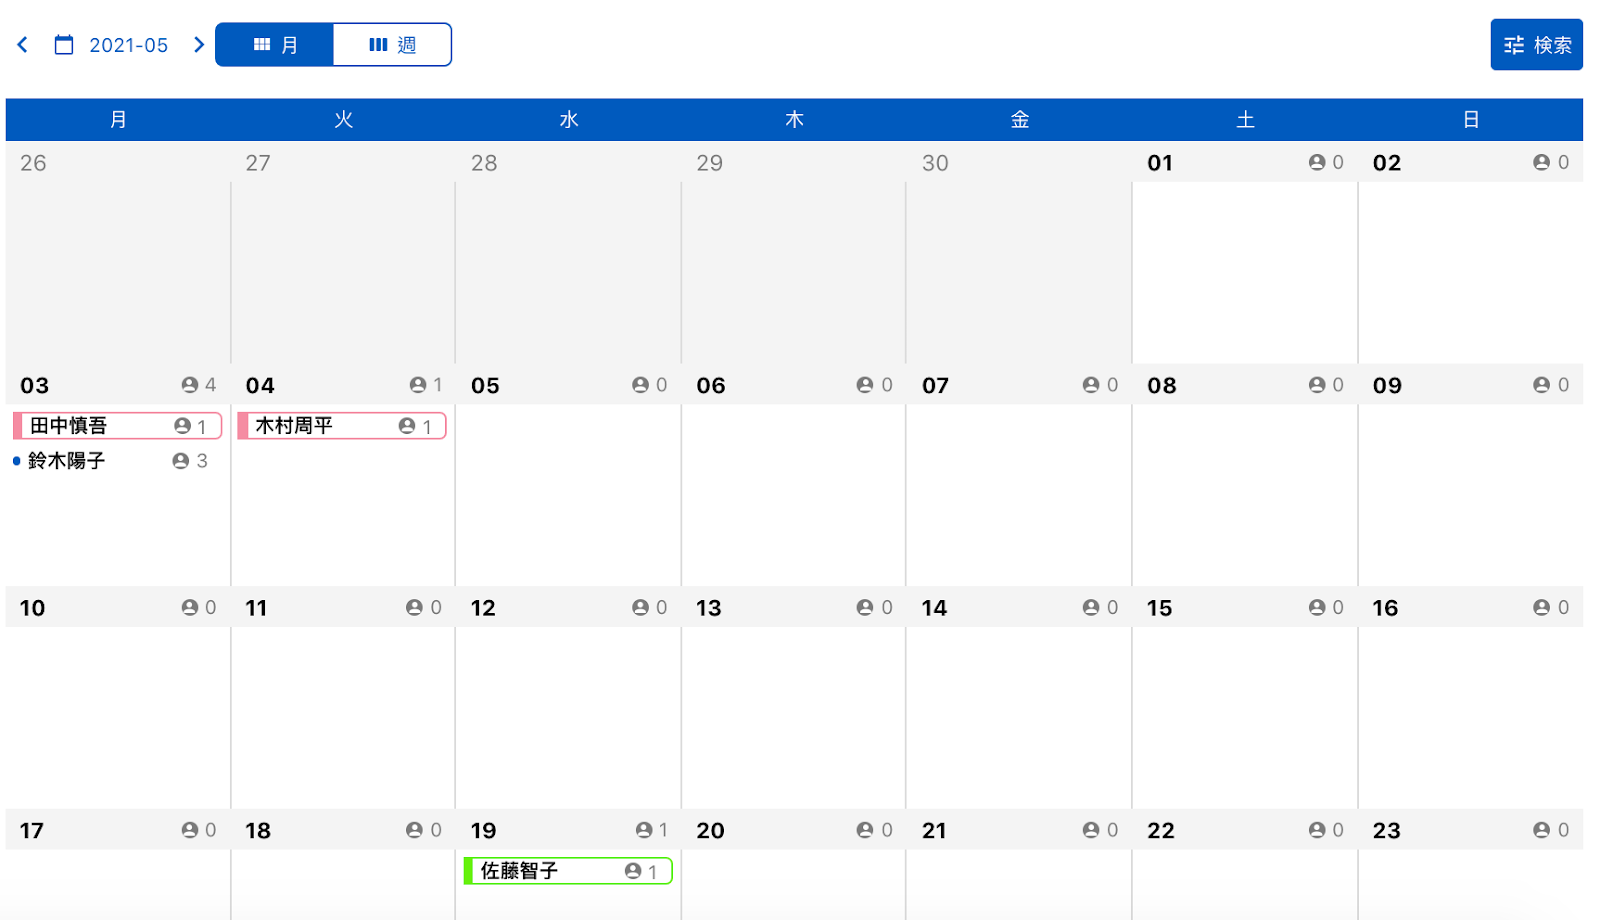
Task: Click person icon in 田中慎吾 event
Action: coord(182,426)
